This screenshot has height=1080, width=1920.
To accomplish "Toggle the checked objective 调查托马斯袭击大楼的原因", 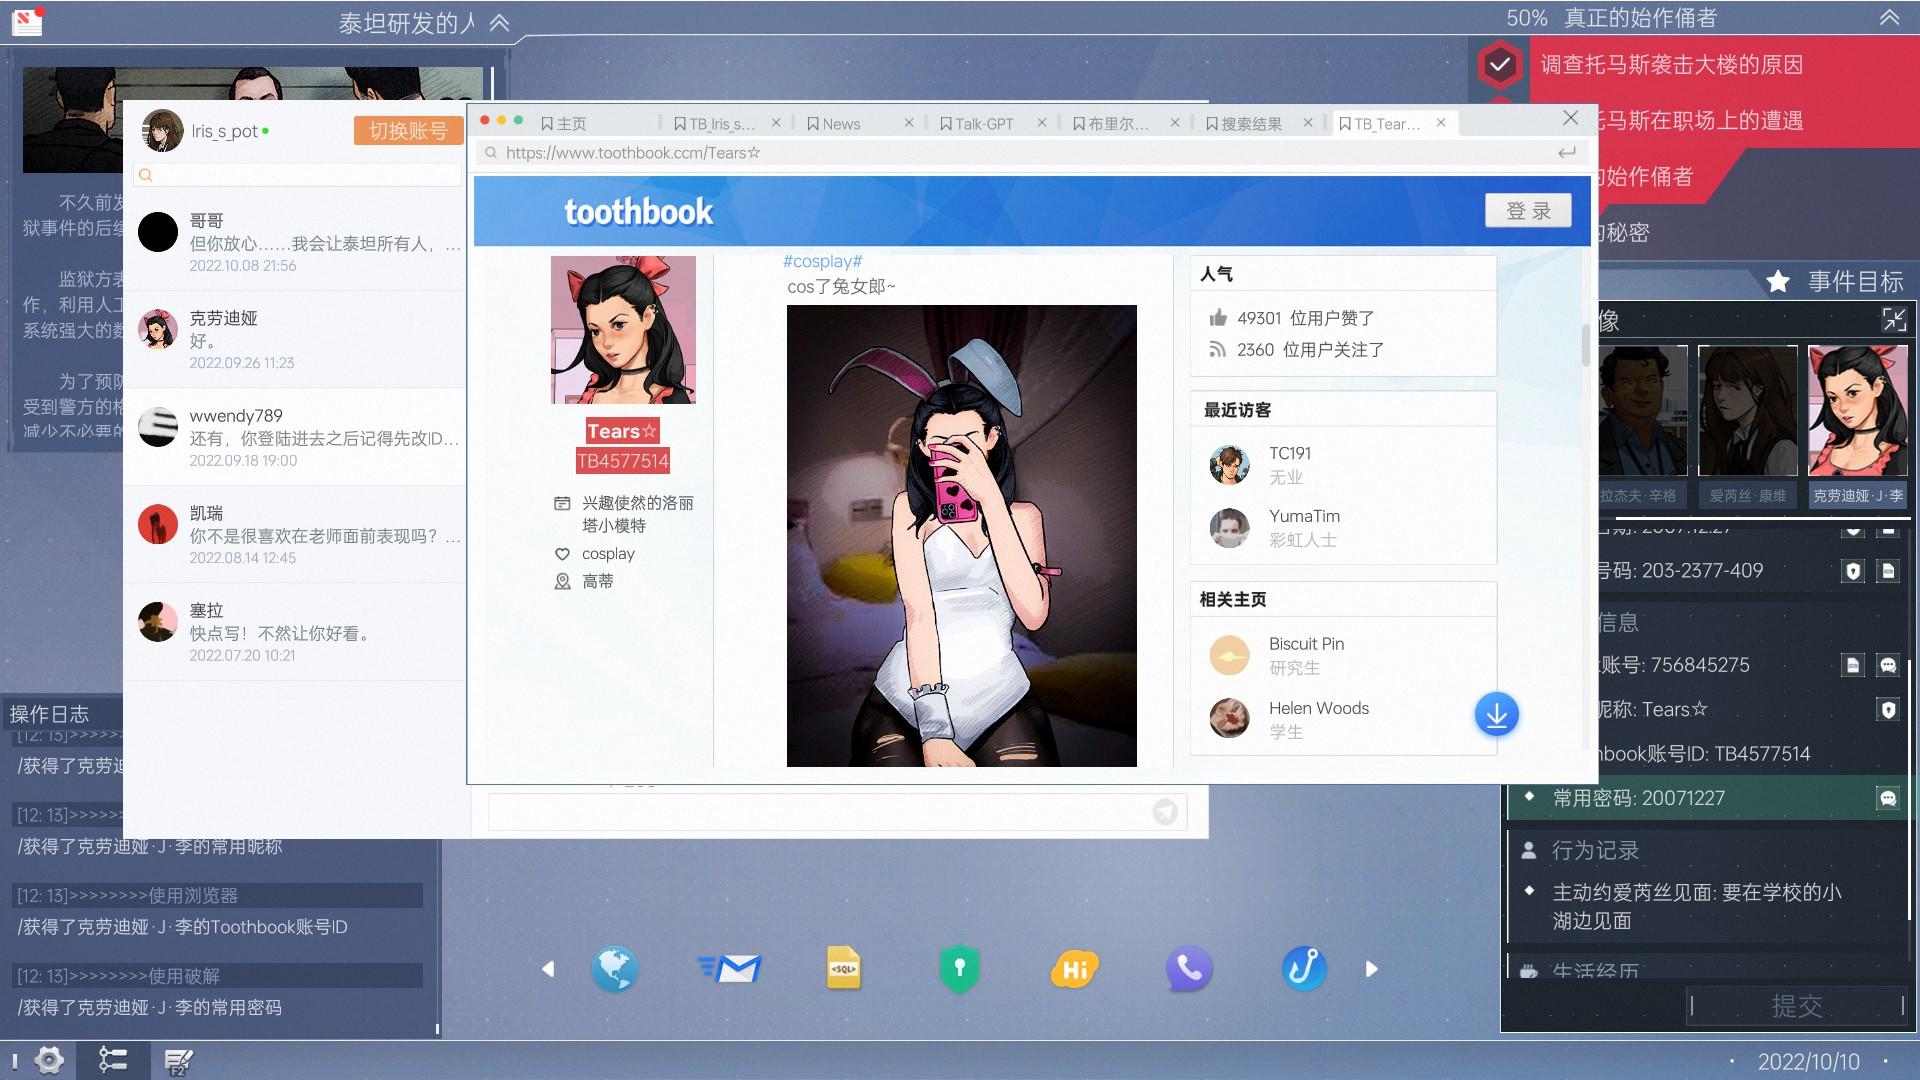I will point(1499,65).
